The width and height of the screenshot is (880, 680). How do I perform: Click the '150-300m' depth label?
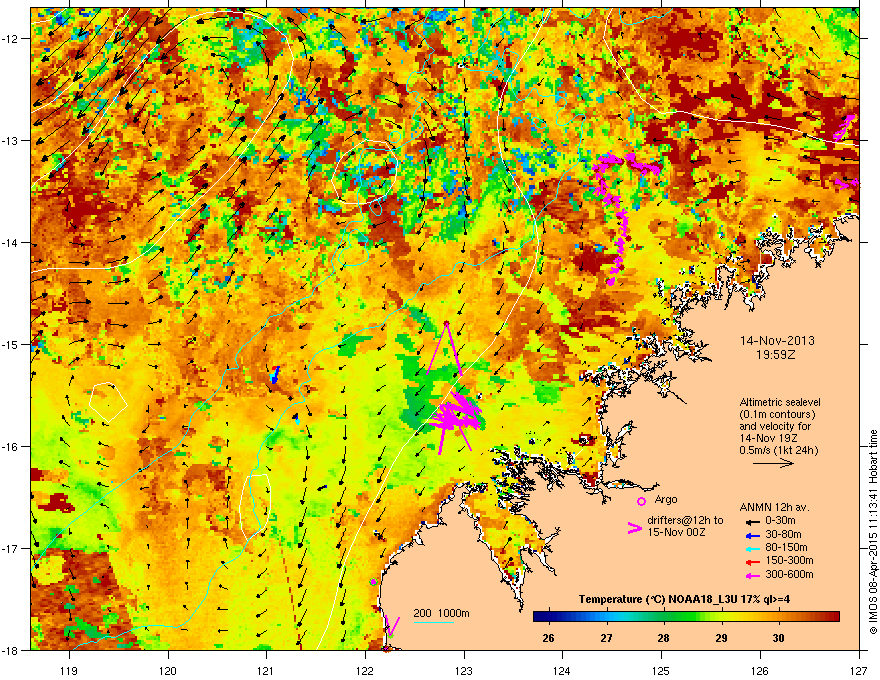tap(789, 560)
